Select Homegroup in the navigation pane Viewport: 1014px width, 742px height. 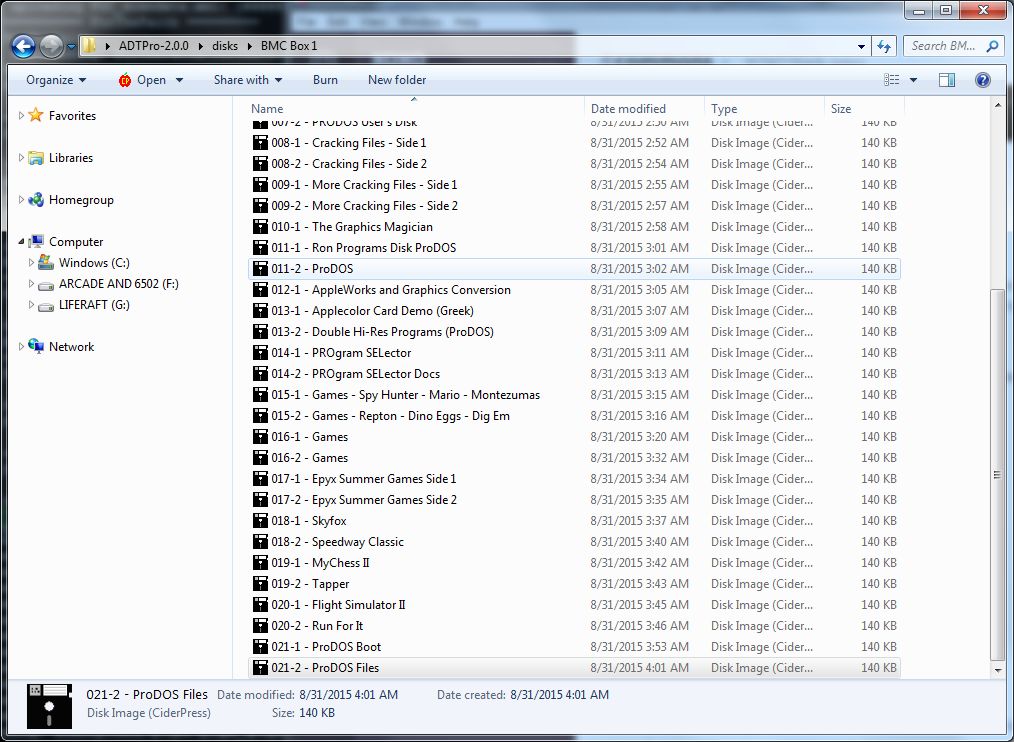coord(81,200)
